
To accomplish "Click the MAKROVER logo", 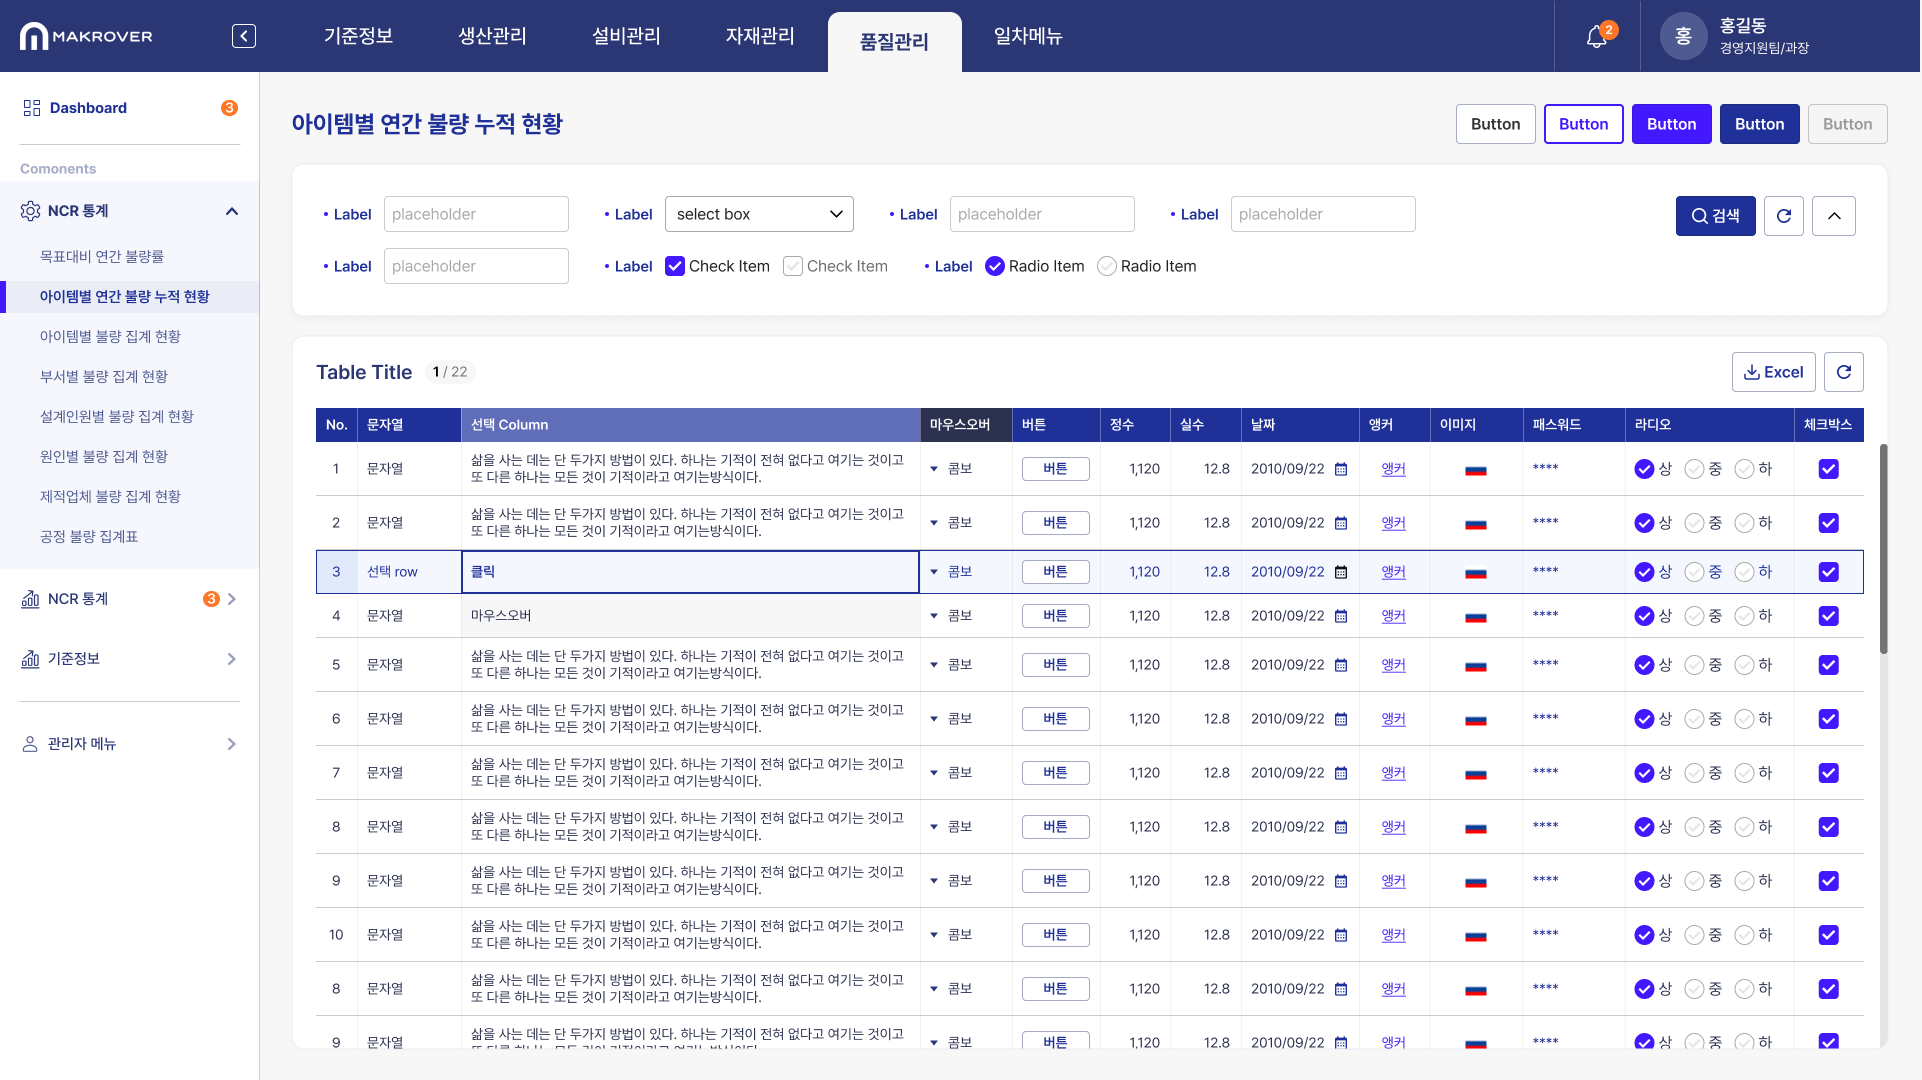I will tap(86, 36).
